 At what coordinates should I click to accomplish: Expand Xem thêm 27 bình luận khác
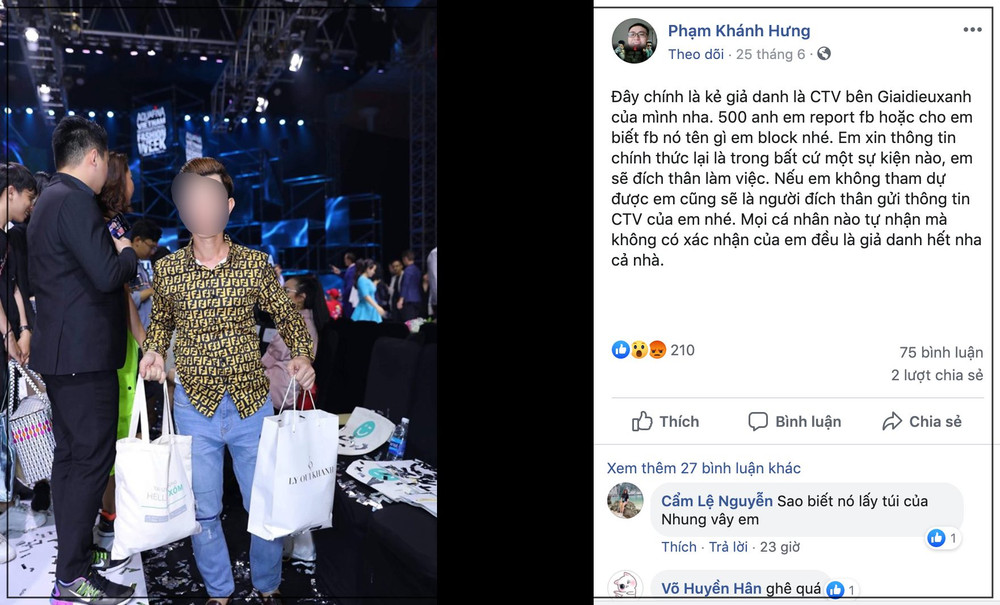tap(703, 468)
